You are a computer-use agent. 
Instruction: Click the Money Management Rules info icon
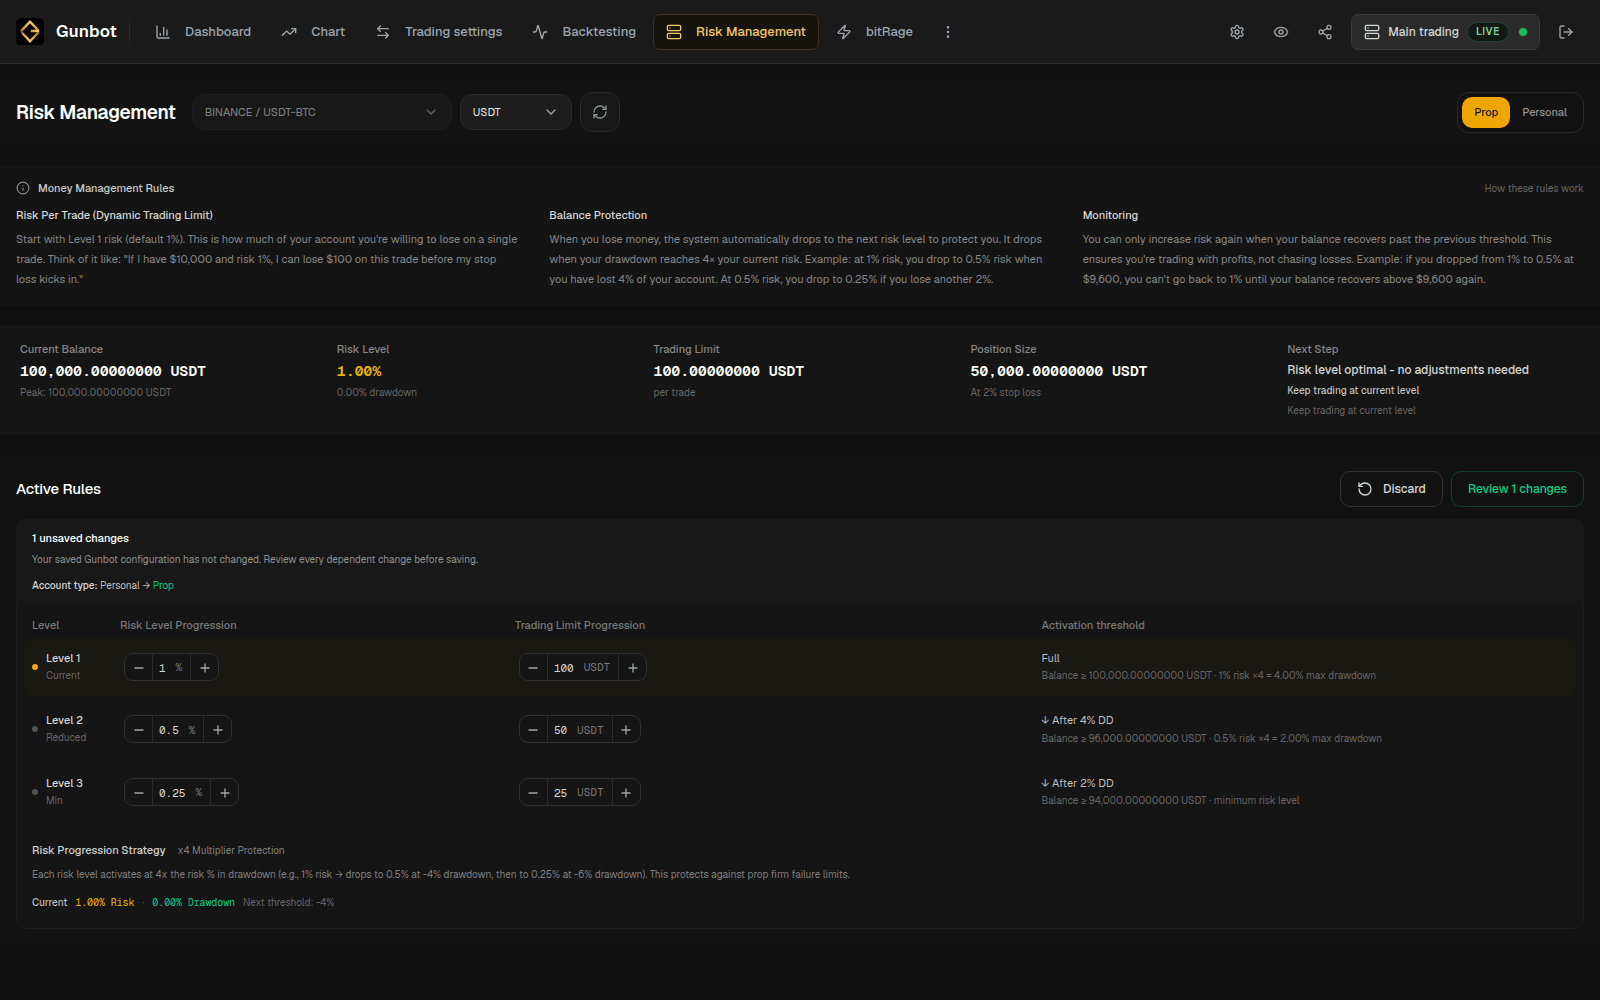(23, 188)
